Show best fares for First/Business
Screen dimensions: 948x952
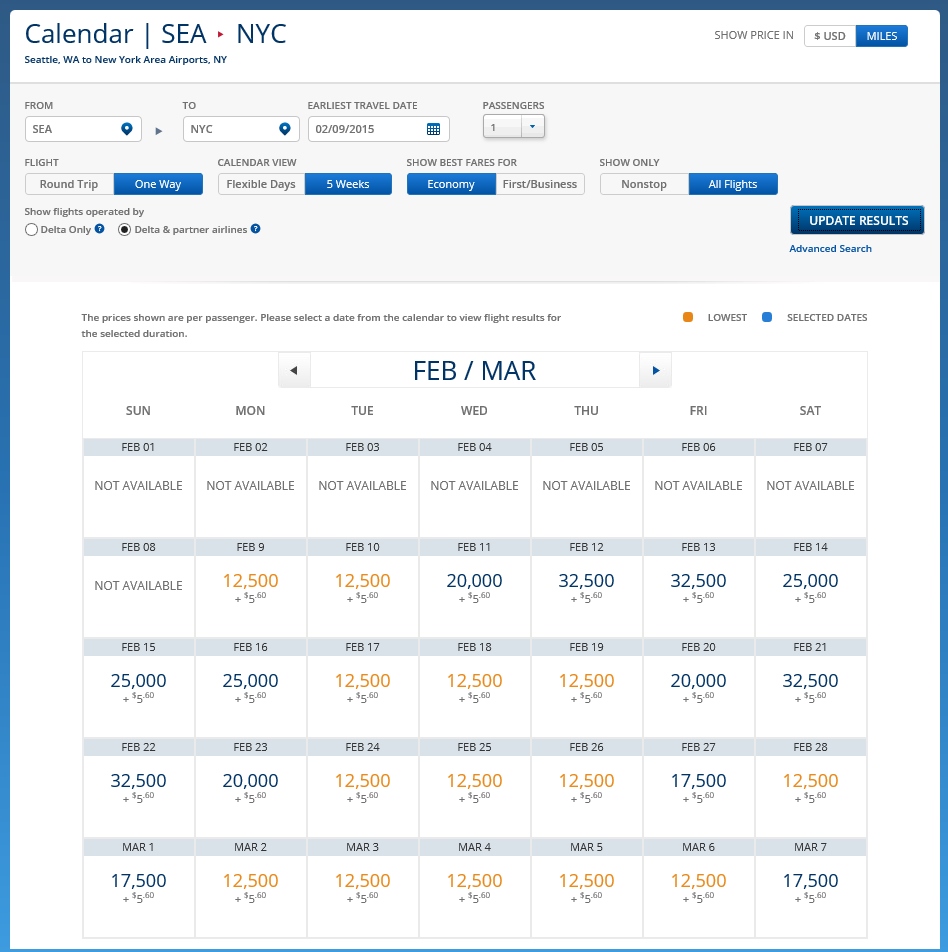(540, 183)
